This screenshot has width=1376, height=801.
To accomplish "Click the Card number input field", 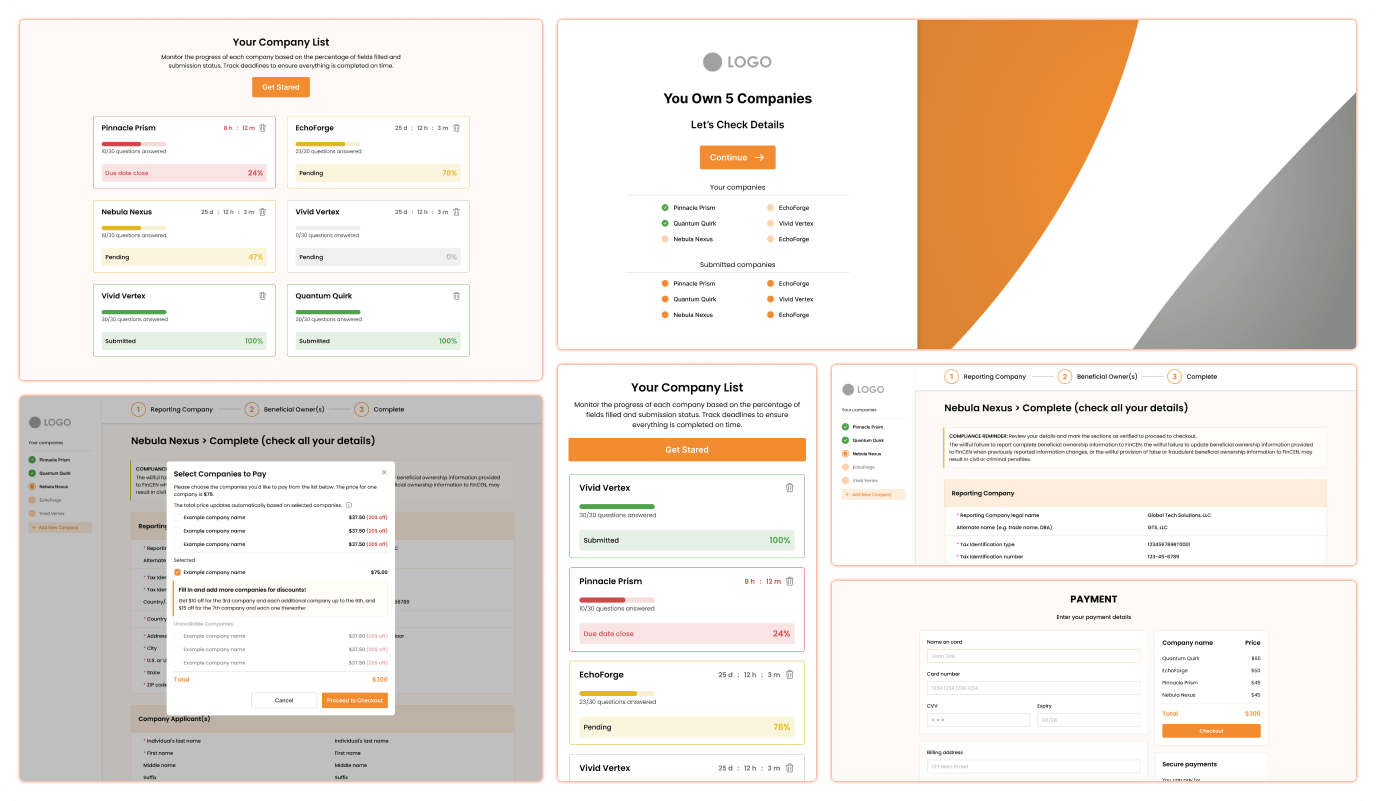I will [x=1032, y=688].
